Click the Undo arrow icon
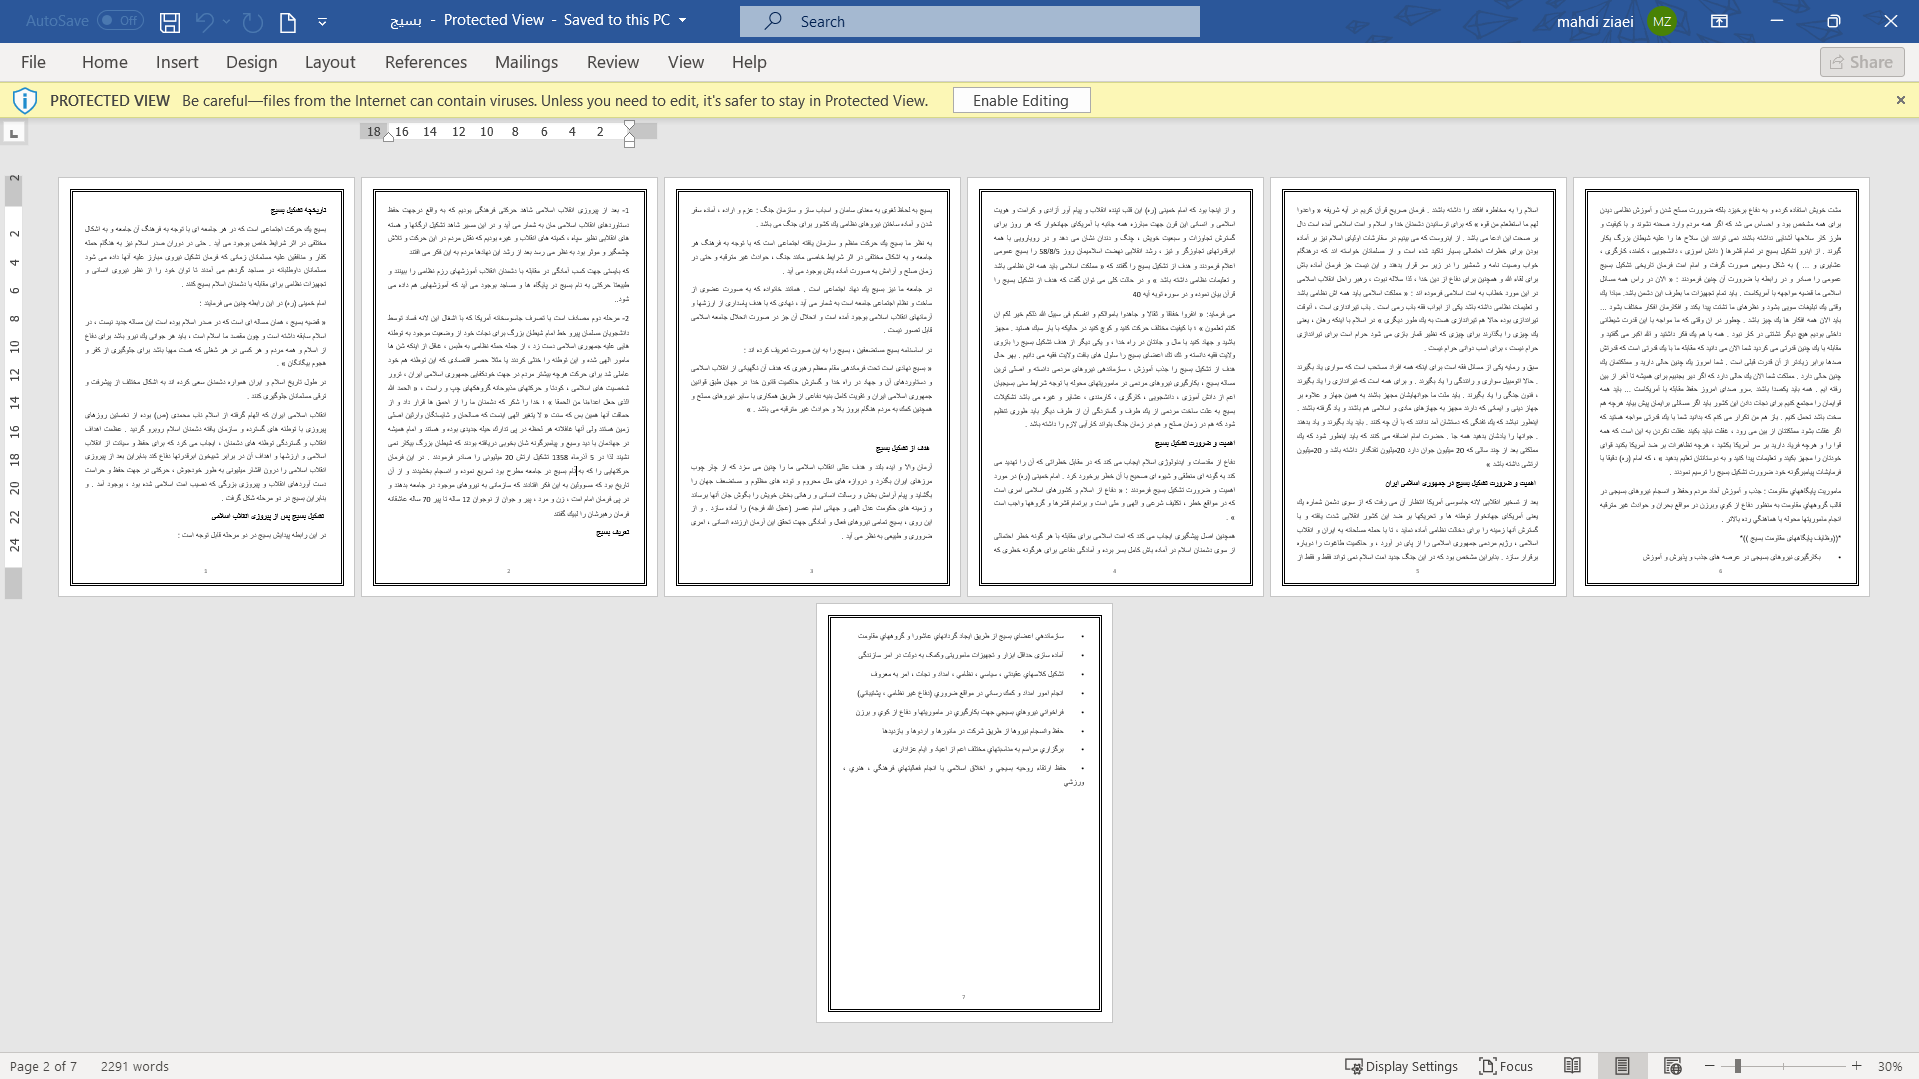 point(204,21)
